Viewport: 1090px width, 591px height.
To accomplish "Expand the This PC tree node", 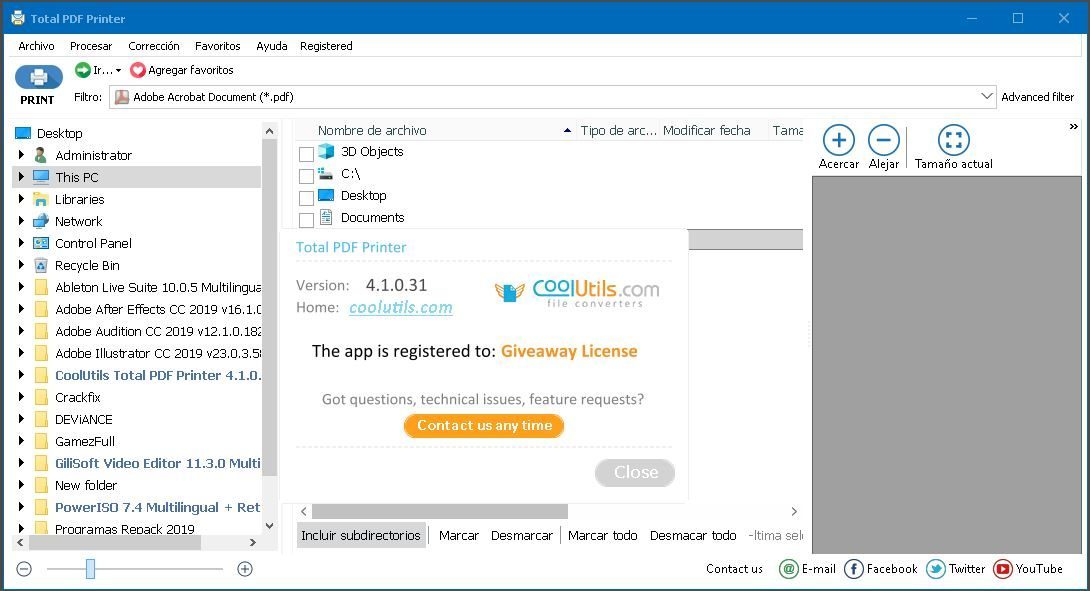I will [21, 177].
